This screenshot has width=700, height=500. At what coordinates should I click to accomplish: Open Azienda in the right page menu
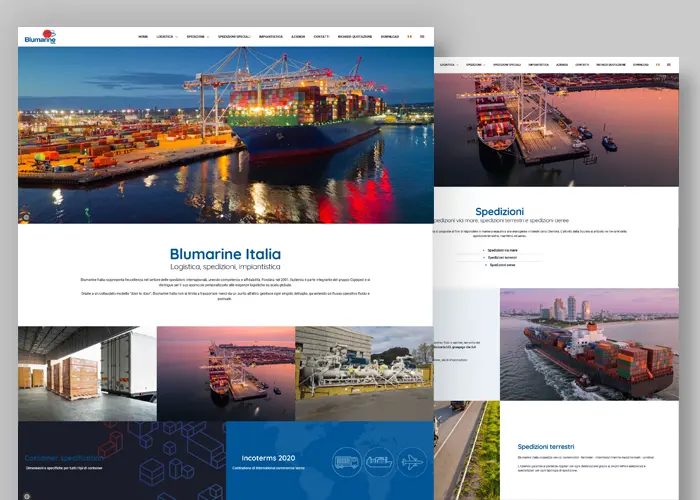[x=562, y=65]
